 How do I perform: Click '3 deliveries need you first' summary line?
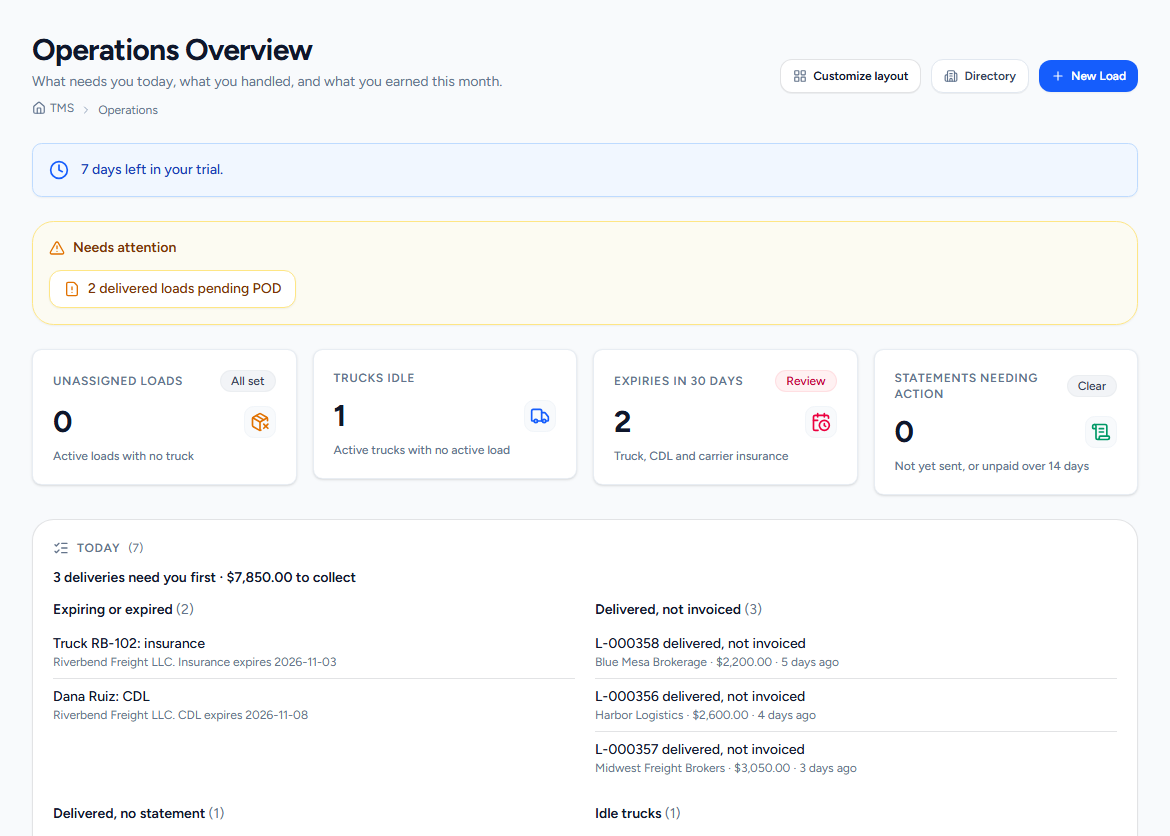click(204, 577)
